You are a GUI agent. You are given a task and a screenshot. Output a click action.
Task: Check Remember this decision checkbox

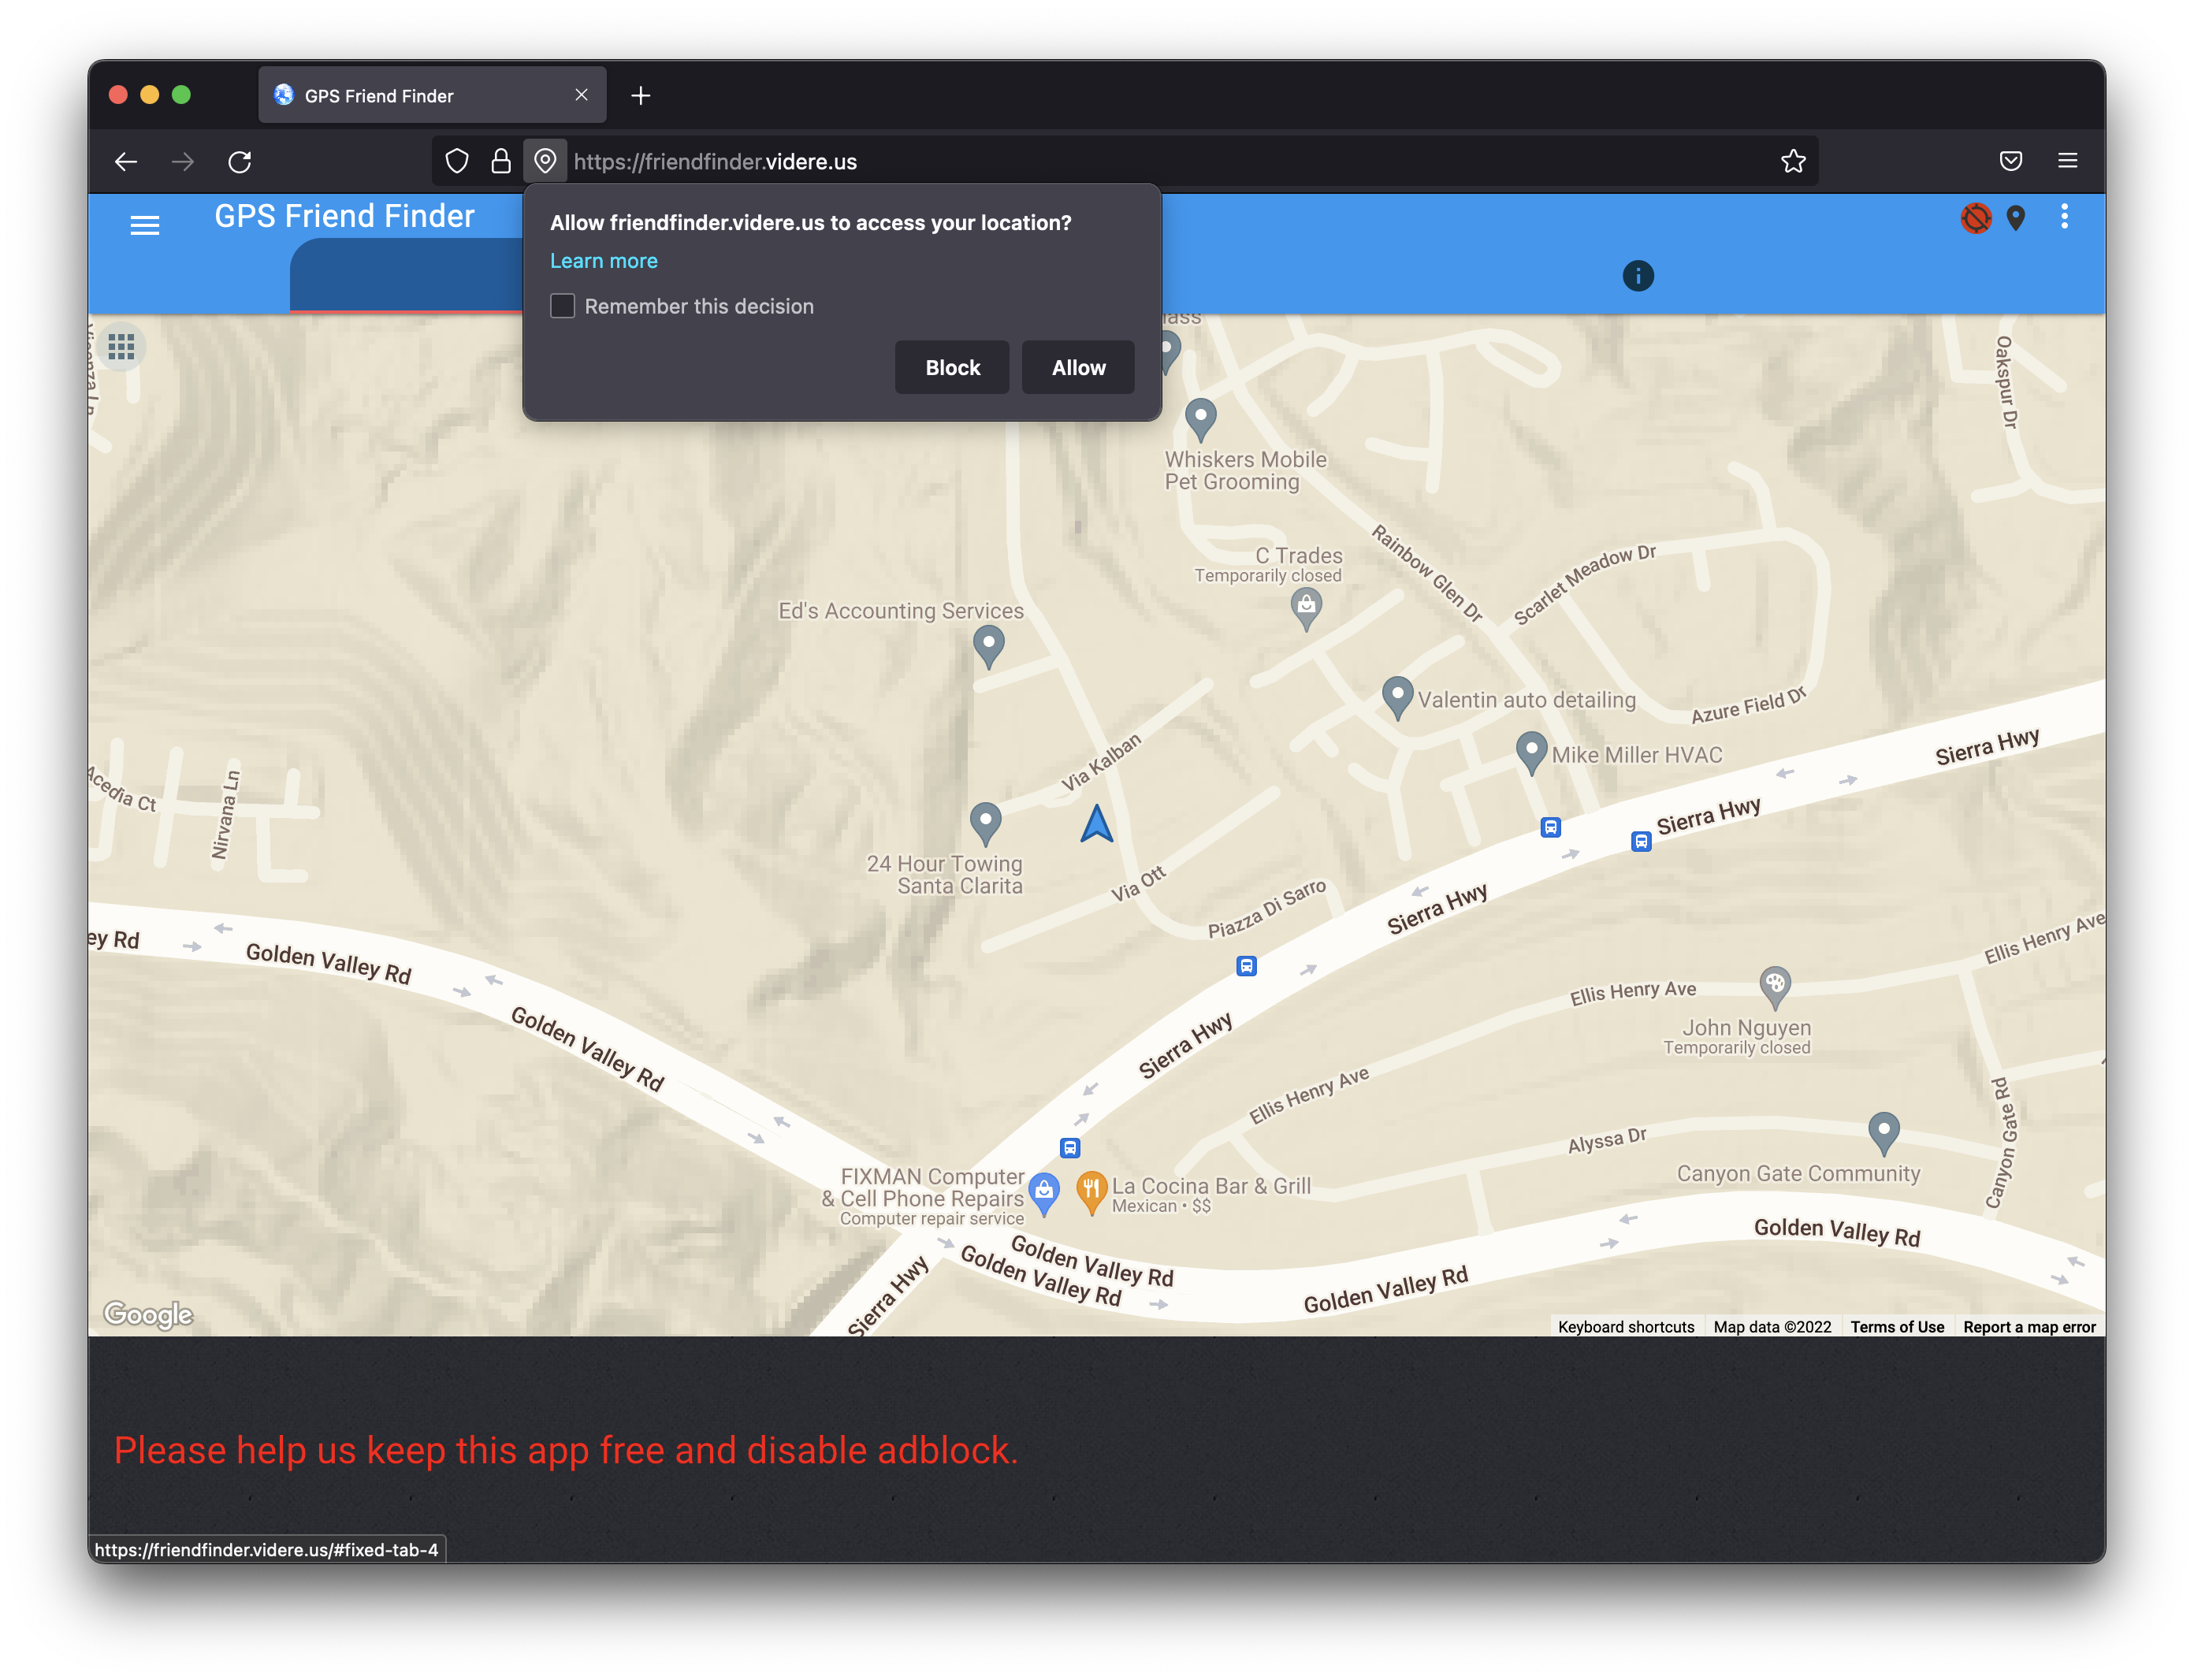click(563, 306)
